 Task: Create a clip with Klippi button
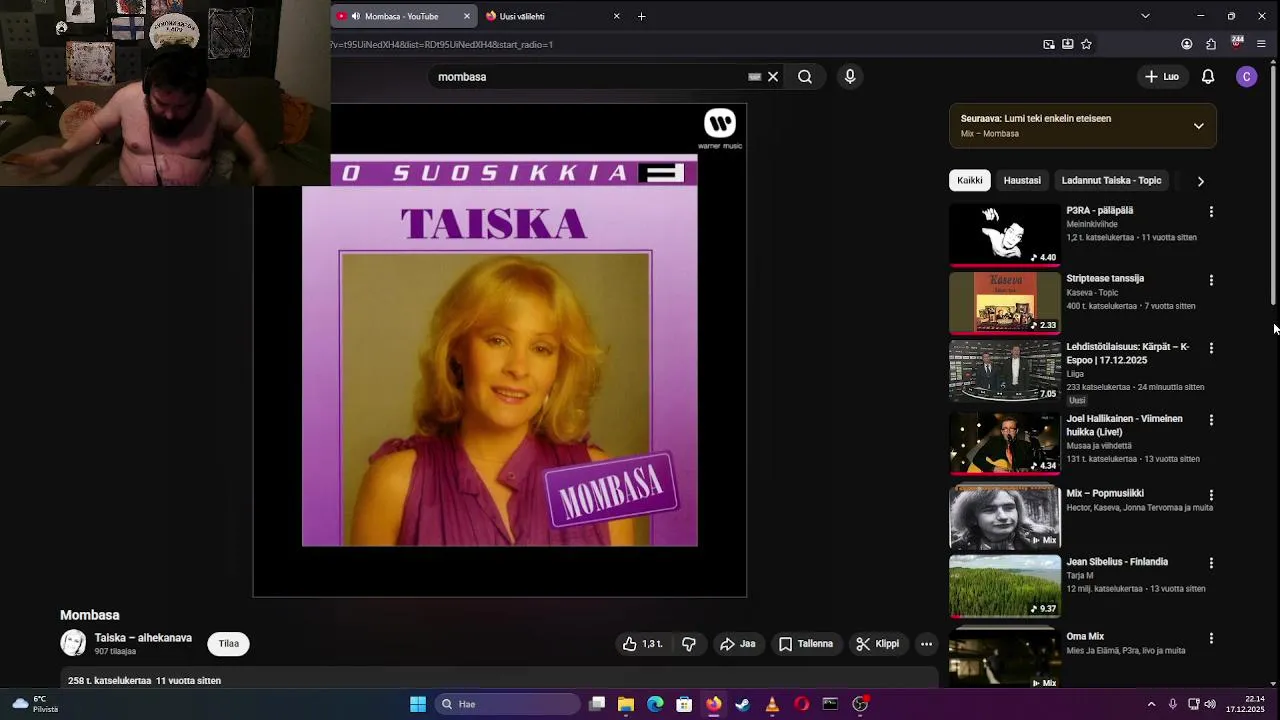pos(878,644)
